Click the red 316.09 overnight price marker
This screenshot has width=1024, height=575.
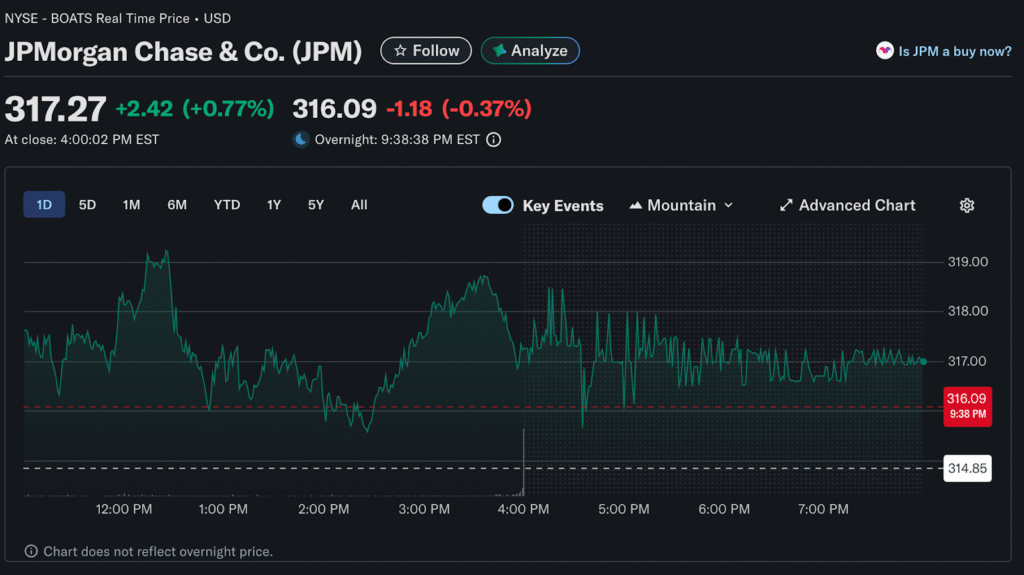tap(967, 405)
